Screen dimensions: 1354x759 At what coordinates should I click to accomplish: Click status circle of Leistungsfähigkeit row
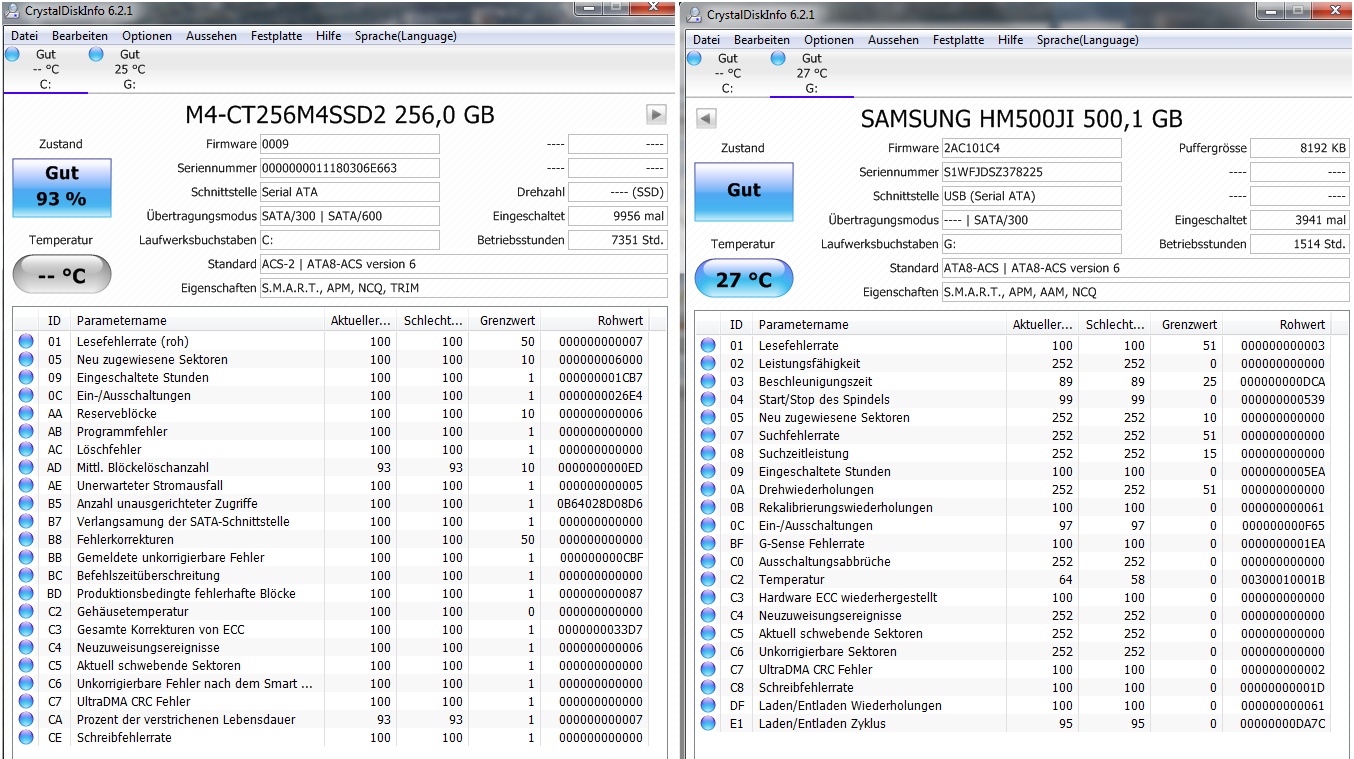click(708, 364)
